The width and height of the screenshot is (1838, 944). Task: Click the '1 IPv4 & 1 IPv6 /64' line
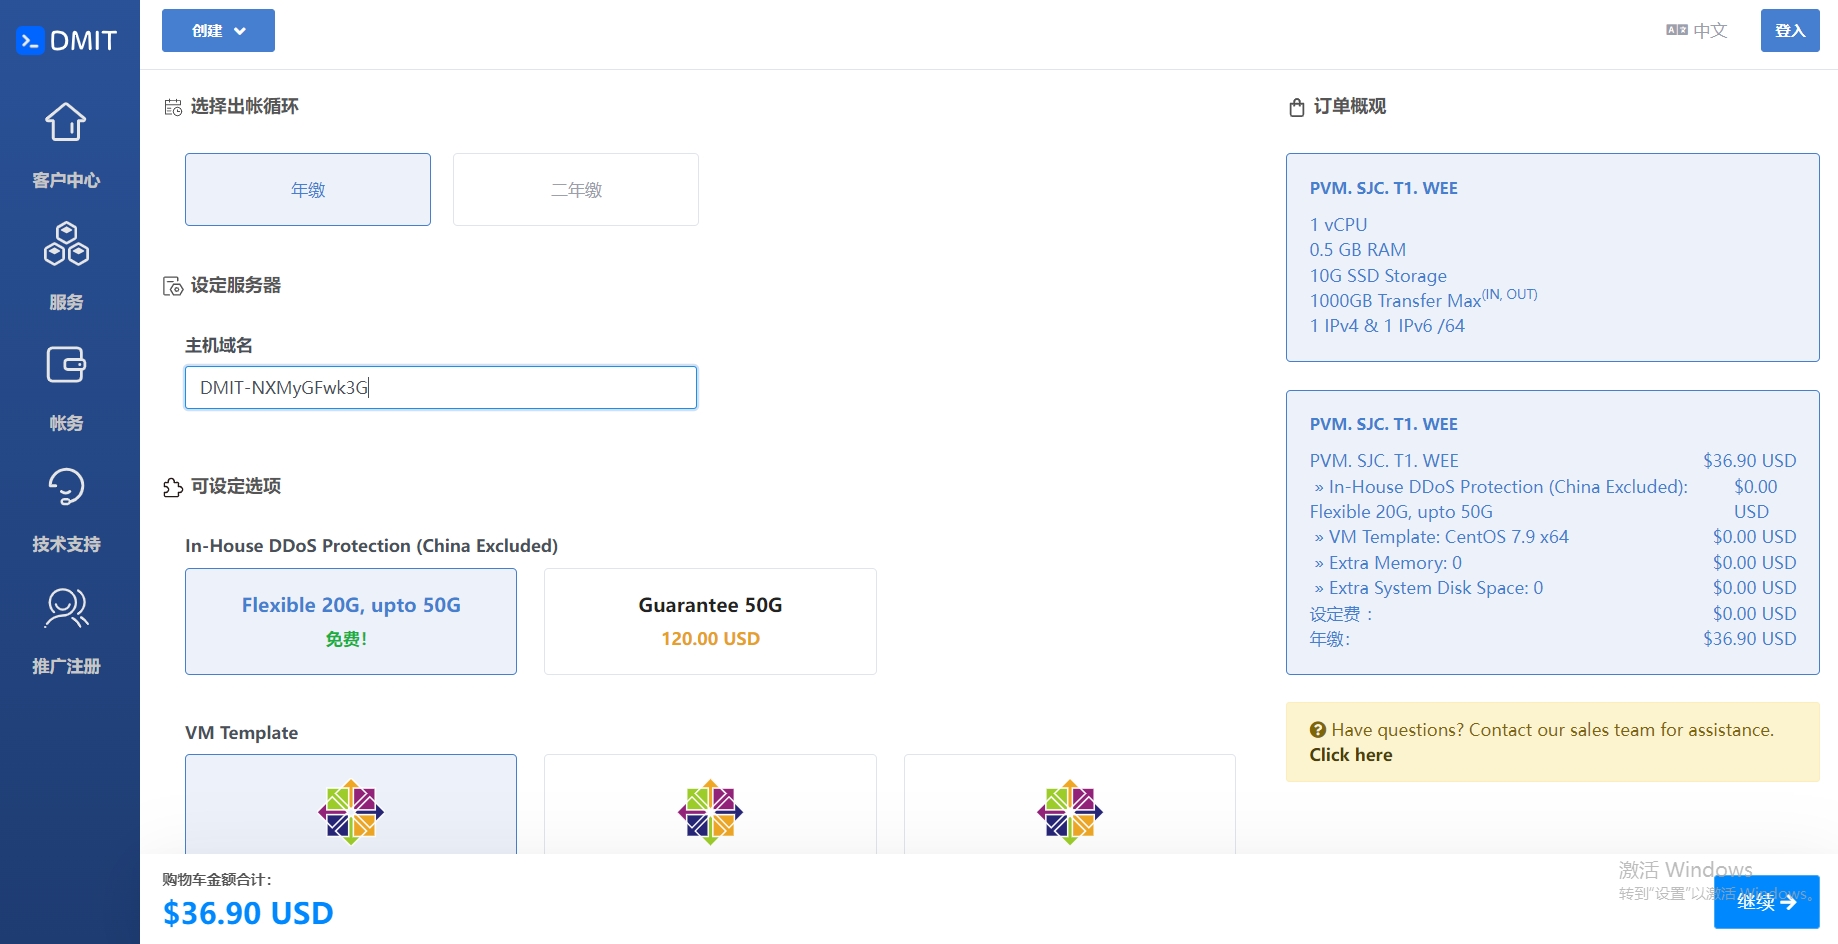point(1387,326)
